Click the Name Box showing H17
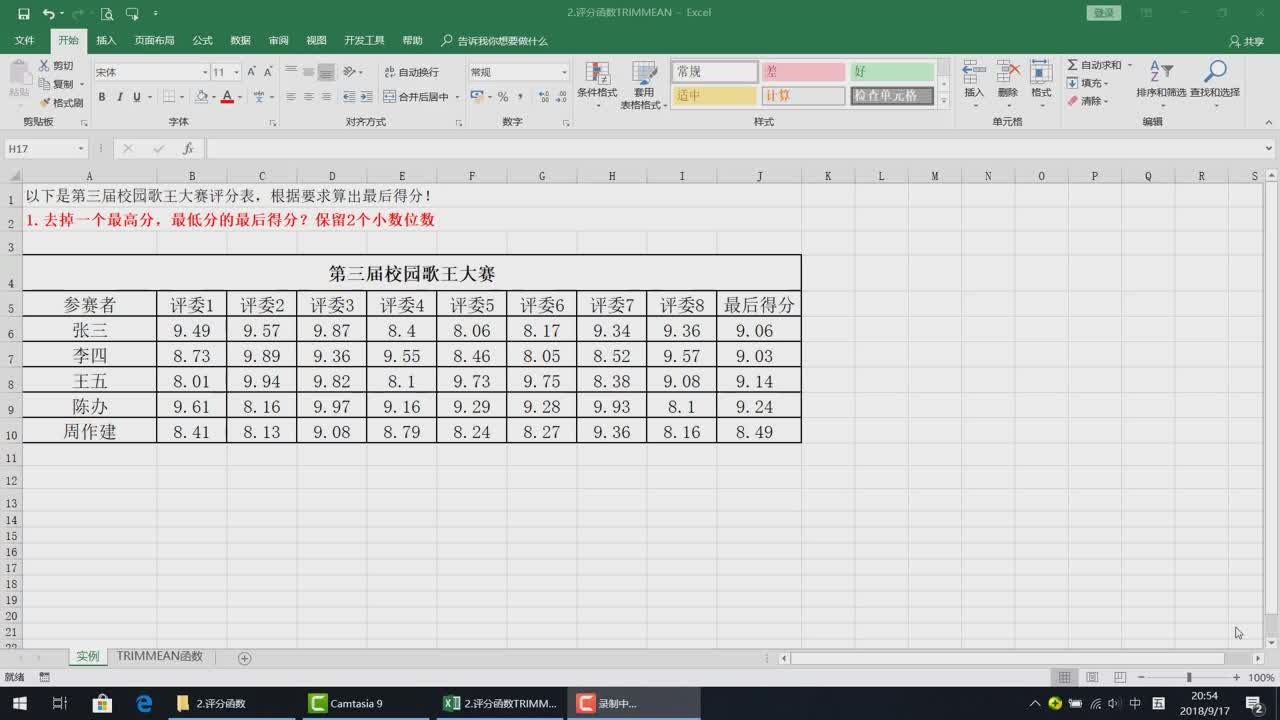This screenshot has width=1280, height=720. pyautogui.click(x=46, y=149)
